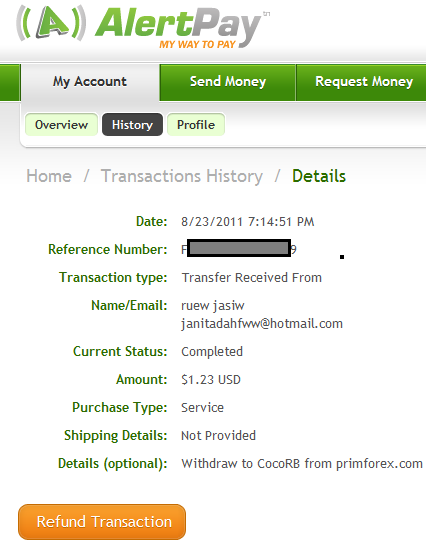The height and width of the screenshot is (546, 426).
Task: Click the MY WAY TO PAY tagline
Action: pos(197,45)
